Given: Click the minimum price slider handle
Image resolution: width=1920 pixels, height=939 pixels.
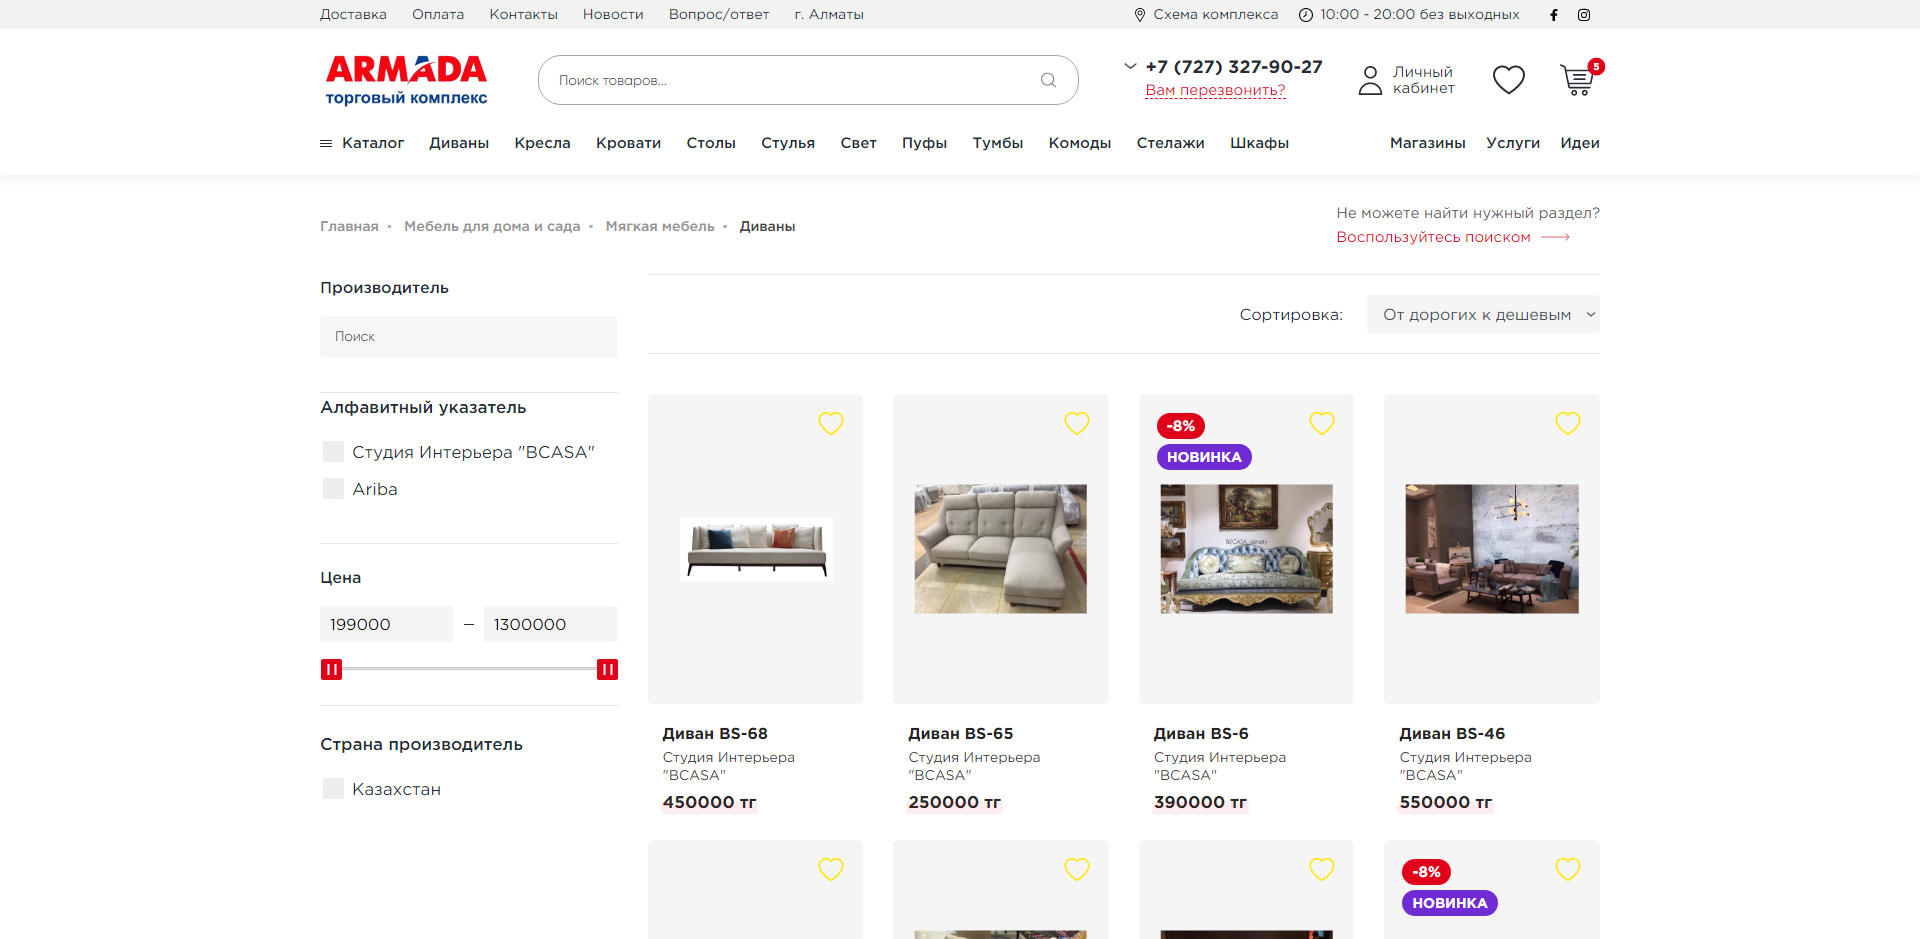Looking at the screenshot, I should [331, 669].
